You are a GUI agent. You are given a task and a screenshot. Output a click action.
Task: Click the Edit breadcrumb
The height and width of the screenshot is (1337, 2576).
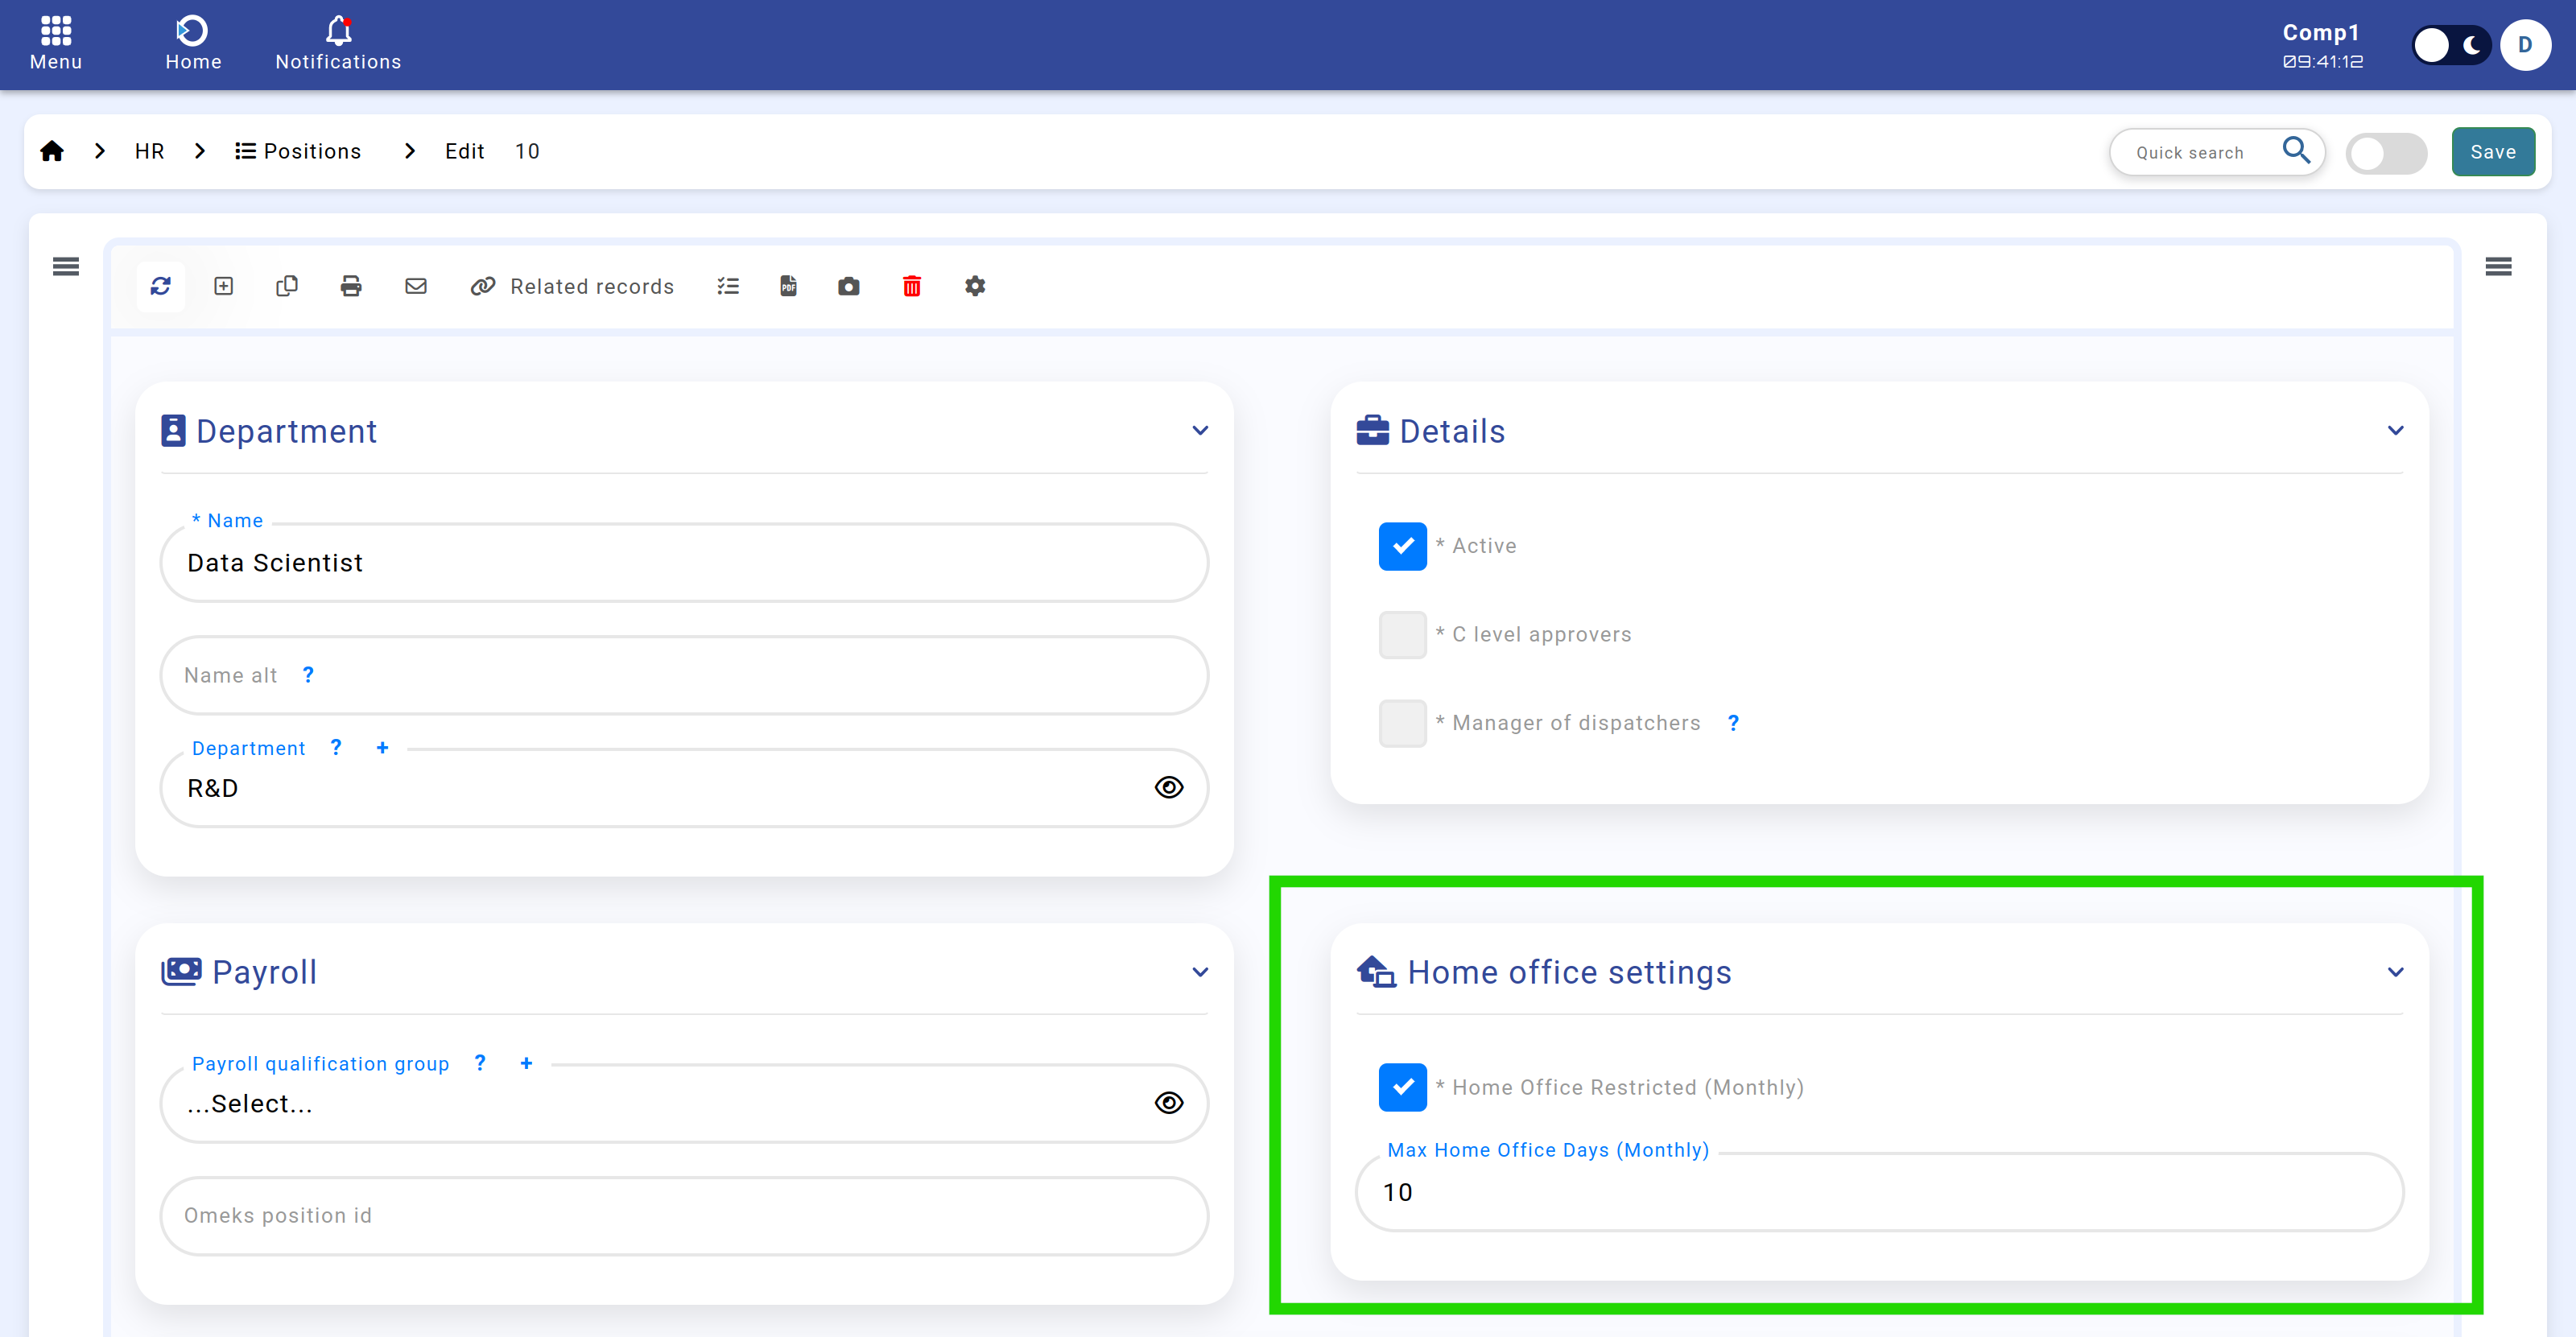click(x=465, y=151)
